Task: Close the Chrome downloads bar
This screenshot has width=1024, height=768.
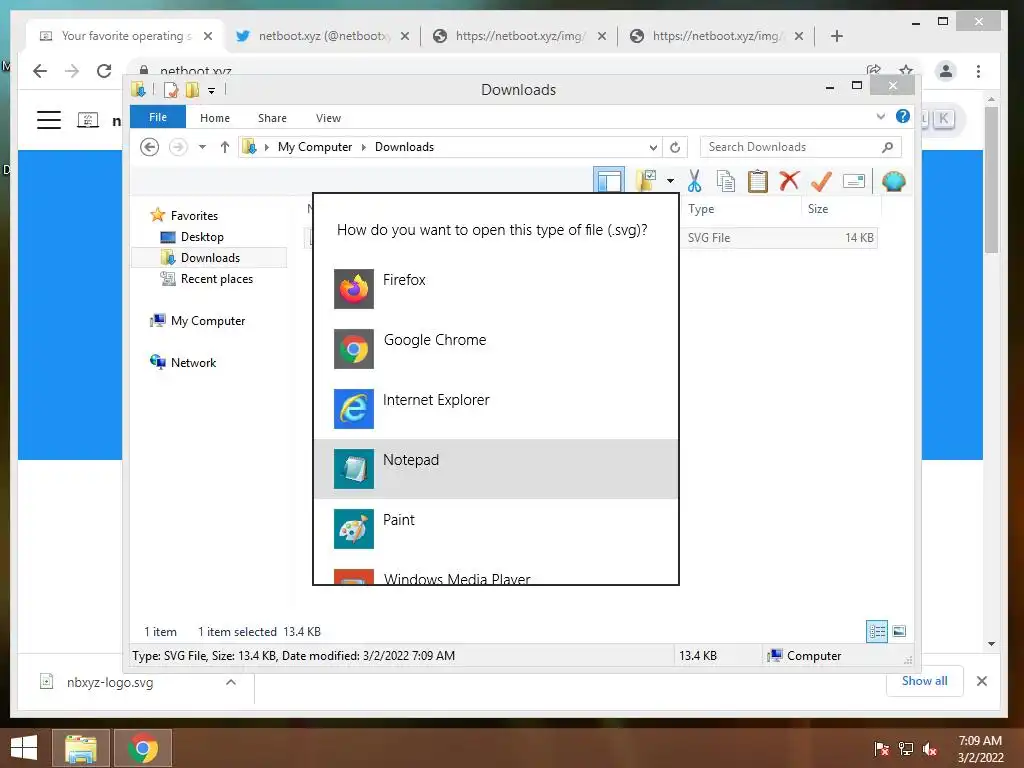Action: click(x=982, y=681)
